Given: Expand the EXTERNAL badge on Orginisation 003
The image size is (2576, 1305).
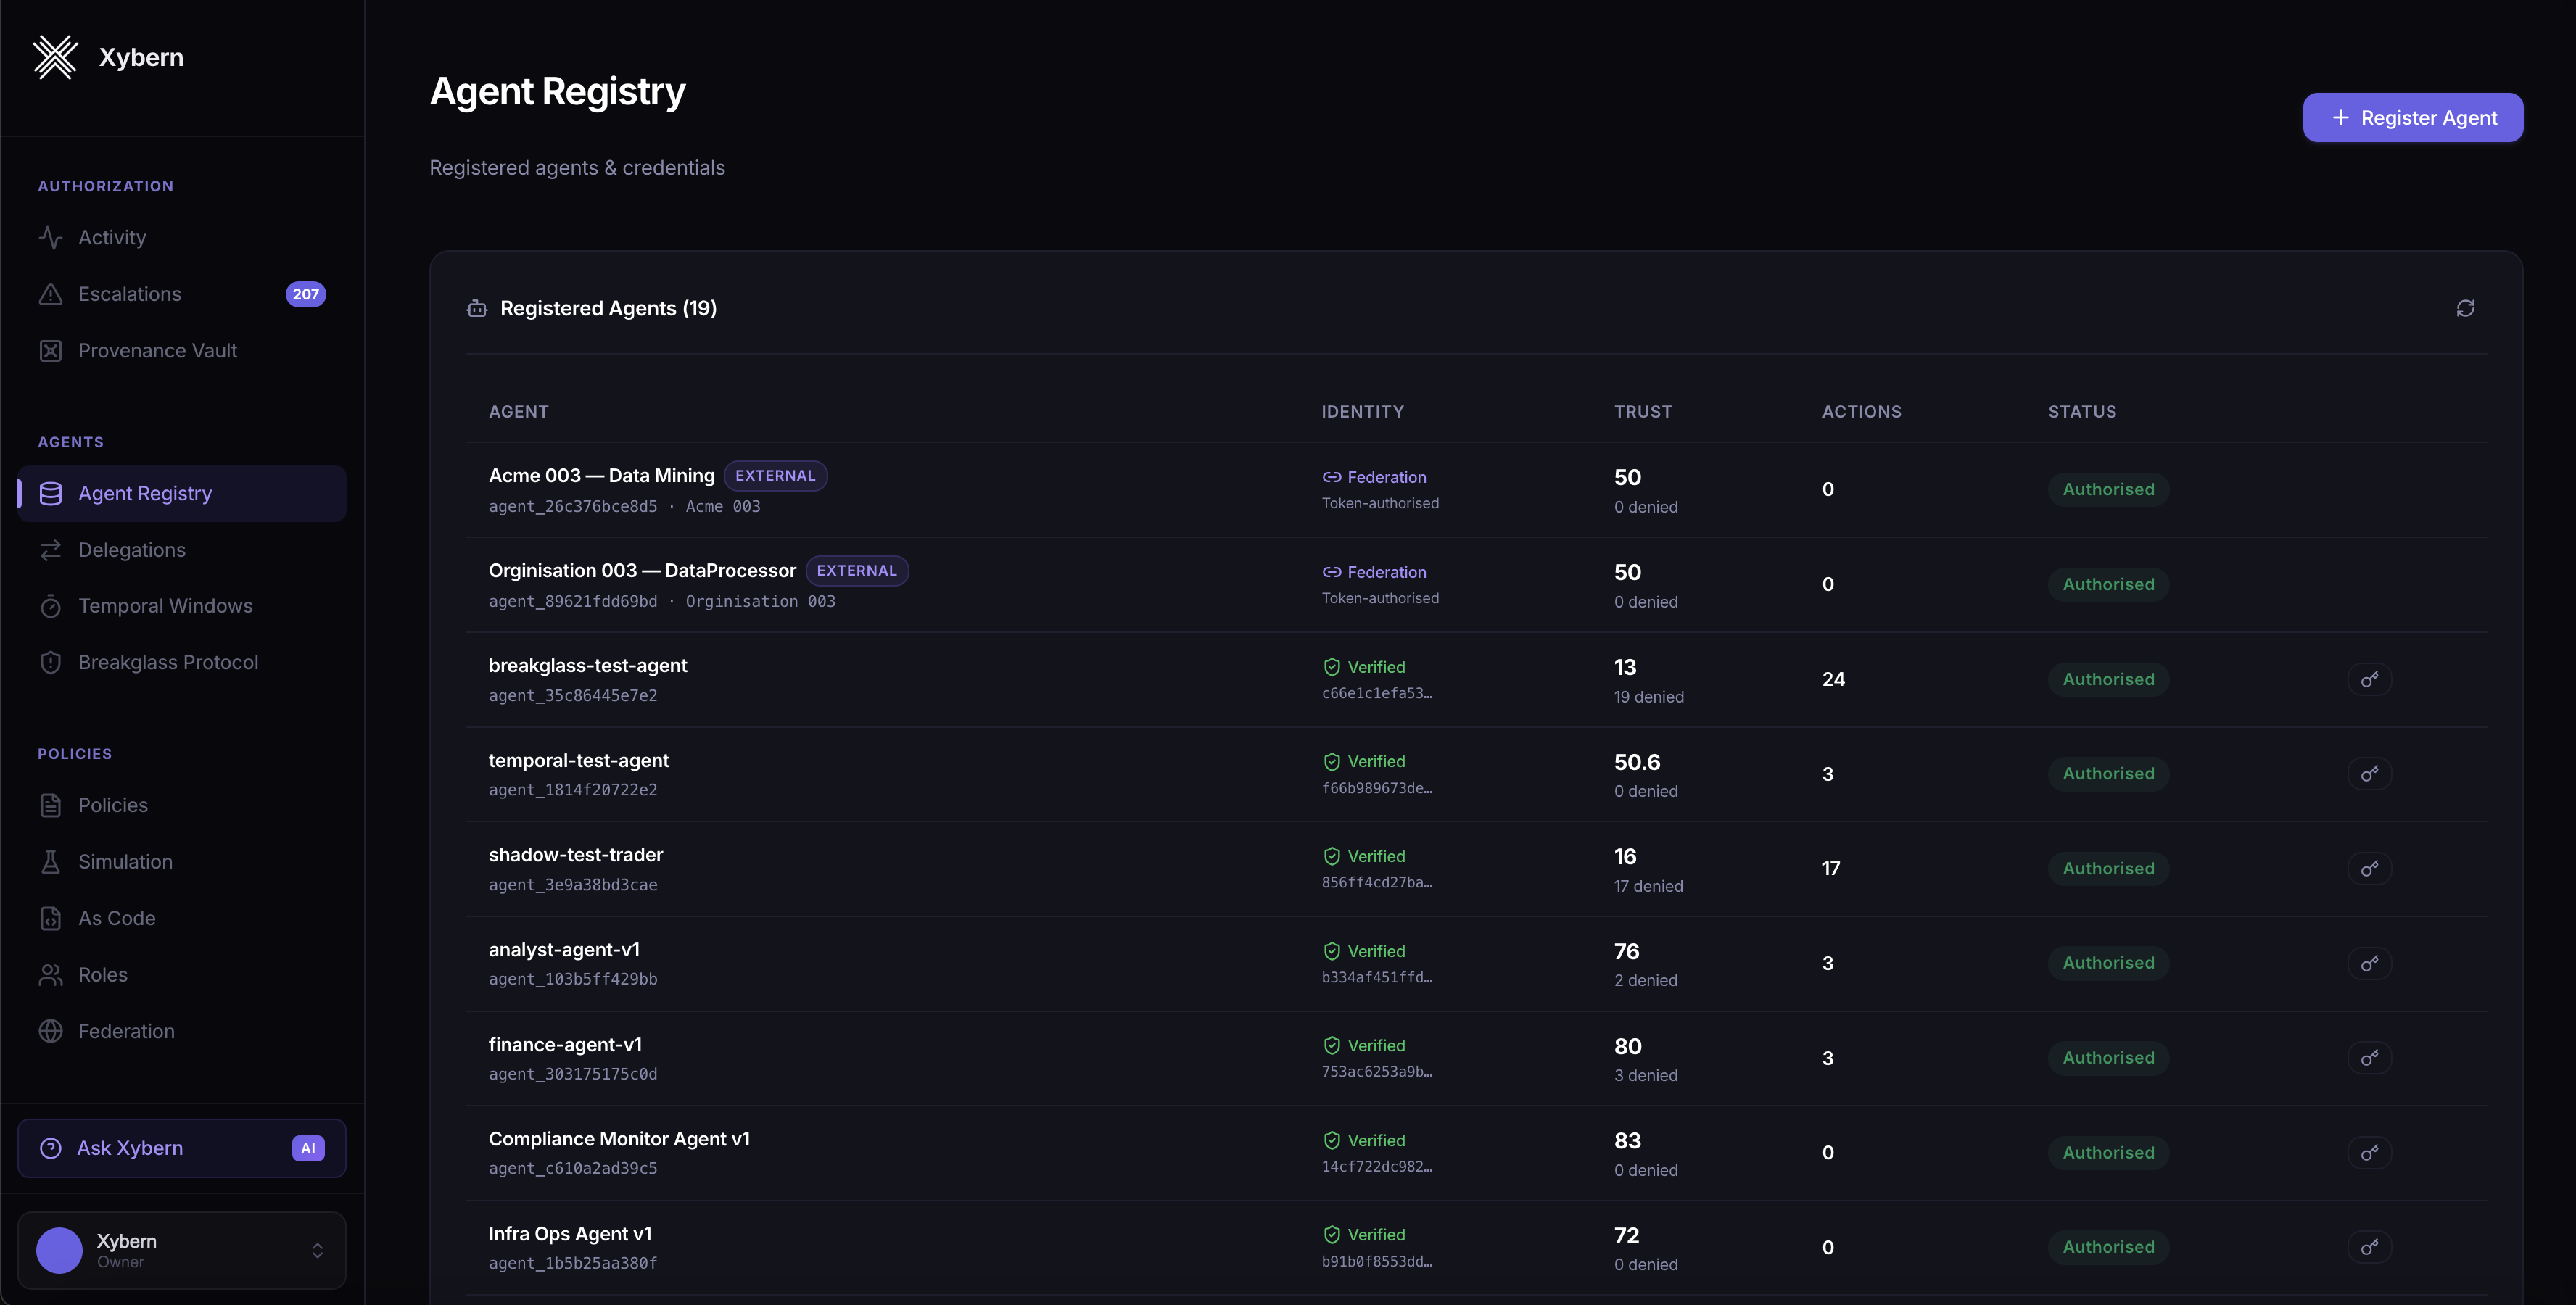Looking at the screenshot, I should pyautogui.click(x=857, y=570).
